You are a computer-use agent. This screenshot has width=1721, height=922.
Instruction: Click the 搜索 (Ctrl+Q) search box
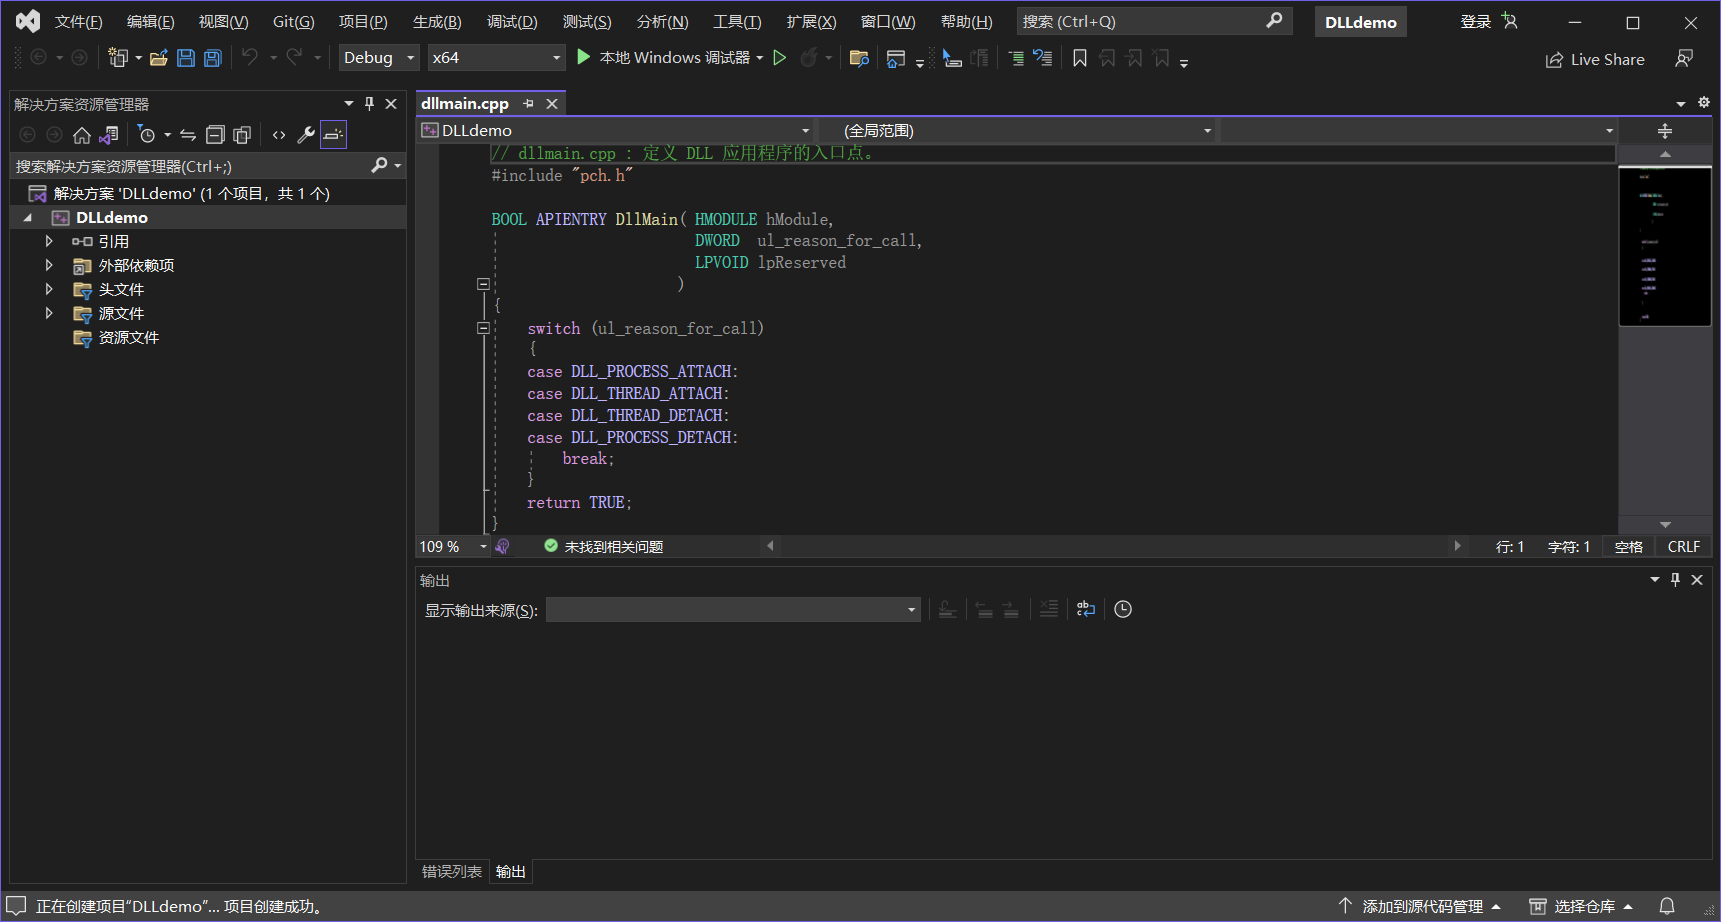tap(1154, 21)
